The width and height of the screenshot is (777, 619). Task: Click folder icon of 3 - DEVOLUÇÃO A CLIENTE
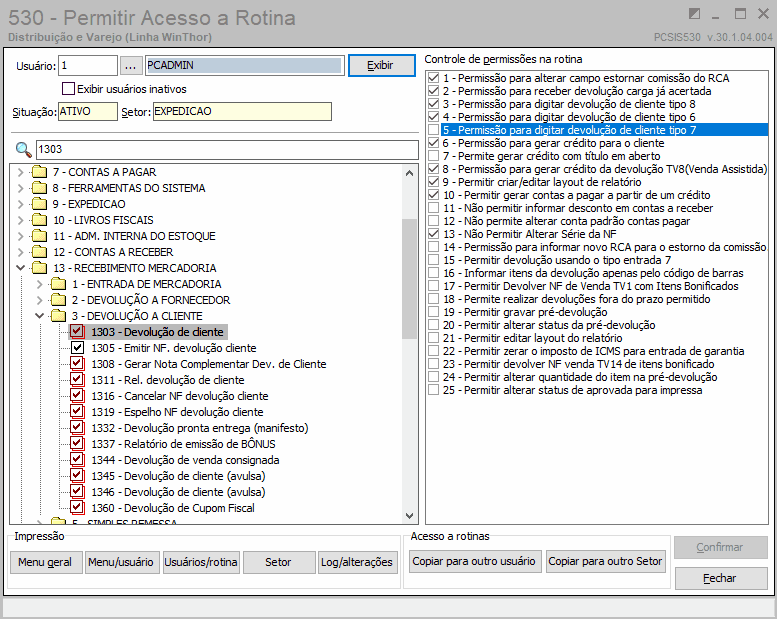point(58,316)
